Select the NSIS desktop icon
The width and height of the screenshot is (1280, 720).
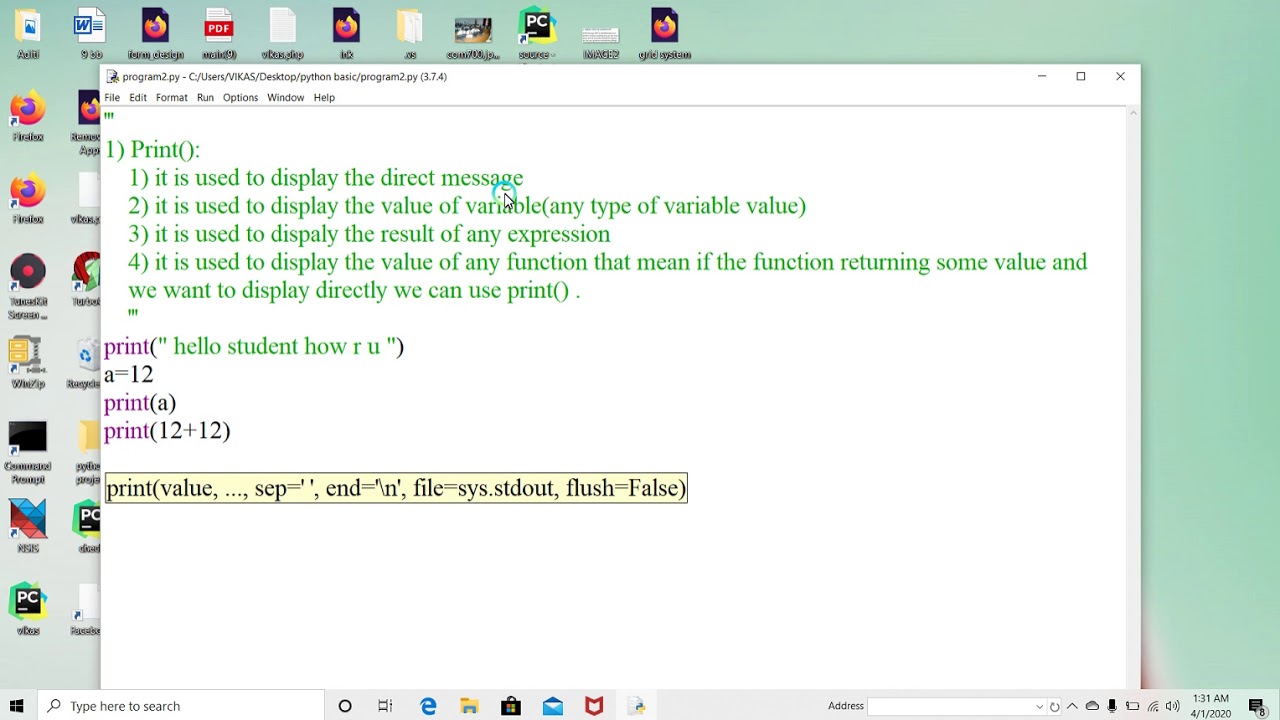pyautogui.click(x=28, y=527)
